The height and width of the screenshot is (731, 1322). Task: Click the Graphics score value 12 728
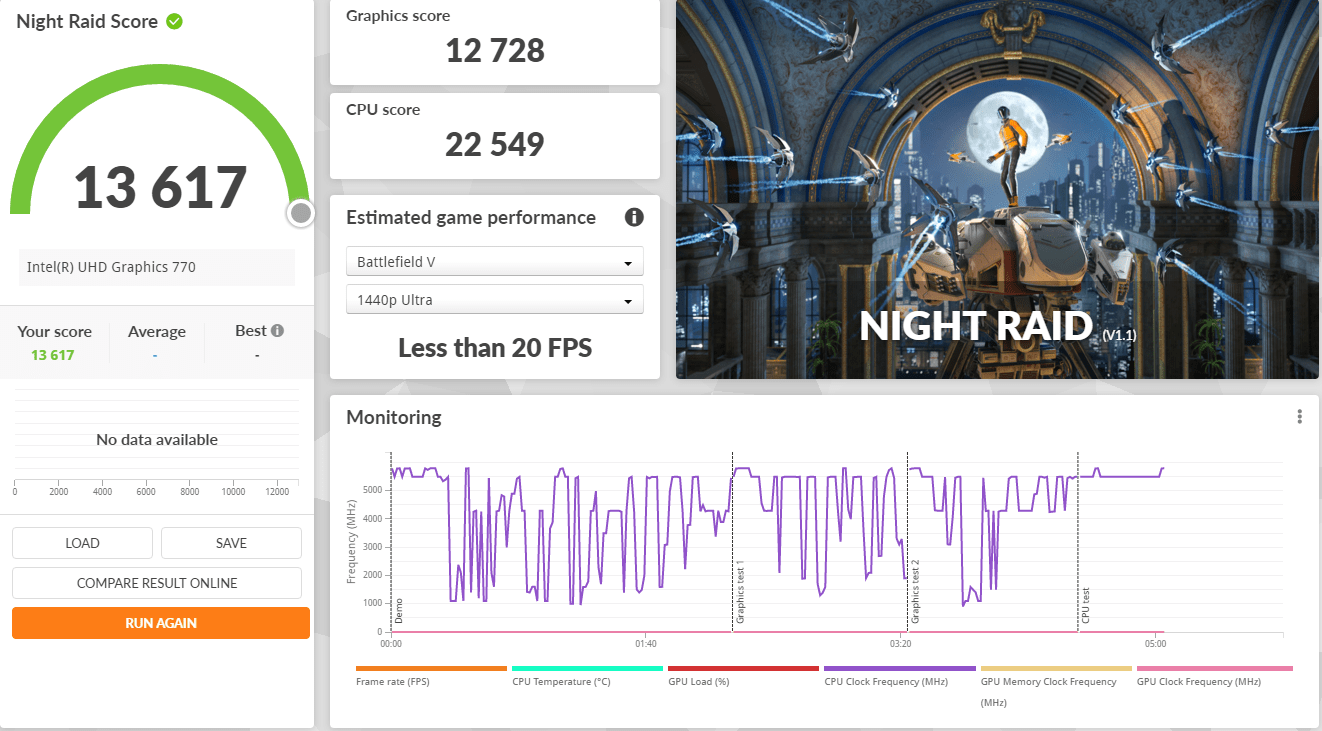coord(495,49)
